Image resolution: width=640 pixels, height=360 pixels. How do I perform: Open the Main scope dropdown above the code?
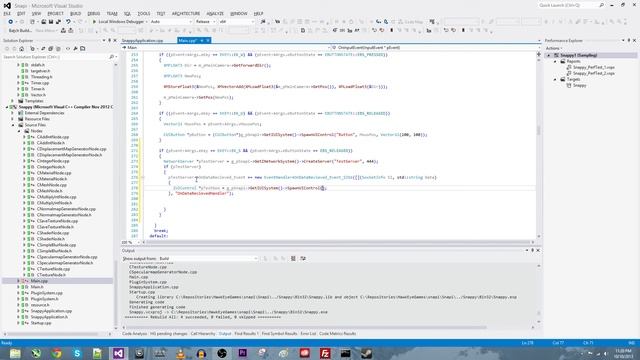(x=226, y=48)
